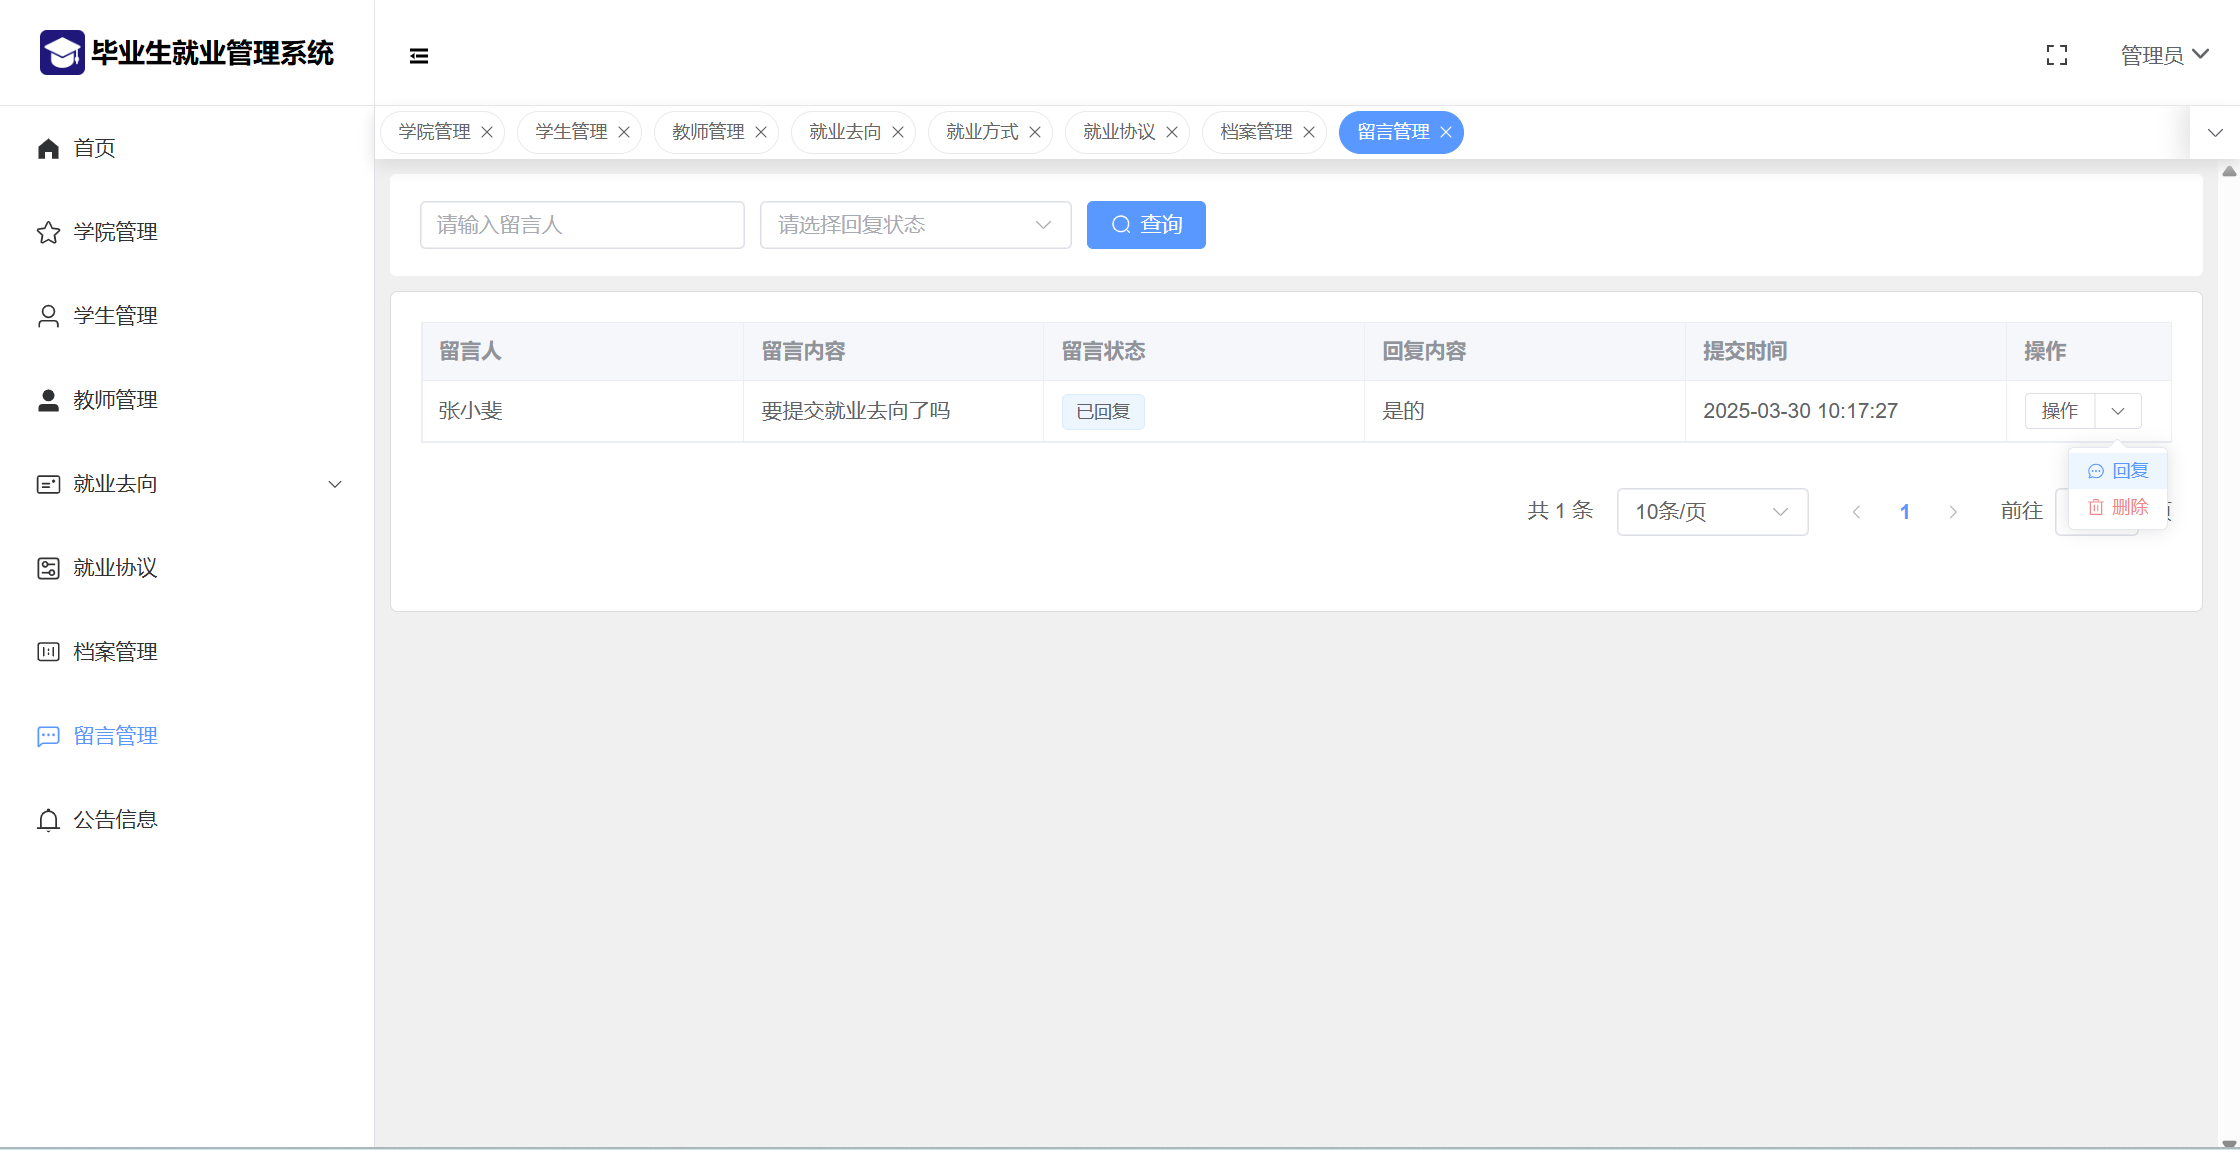Open 留言管理 via its chat icon

coord(48,737)
